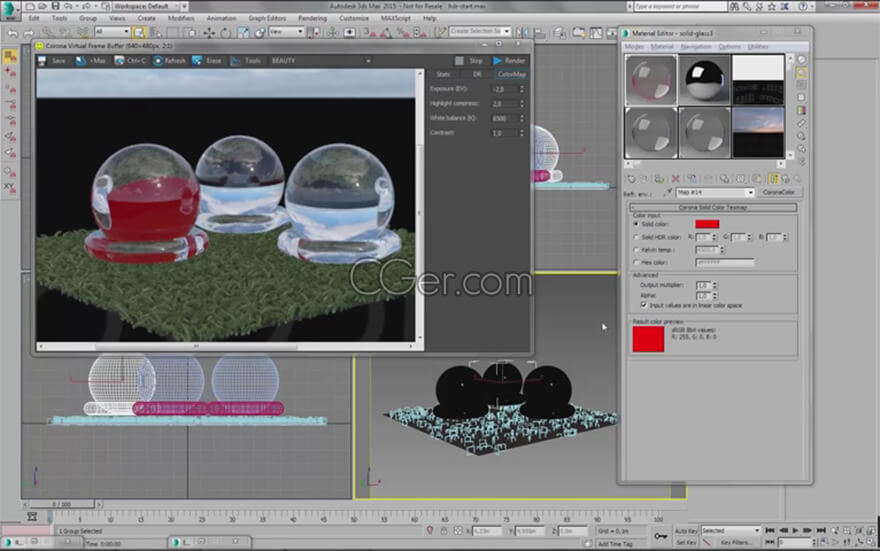Click the color check icon in Material Editor

pos(801,110)
